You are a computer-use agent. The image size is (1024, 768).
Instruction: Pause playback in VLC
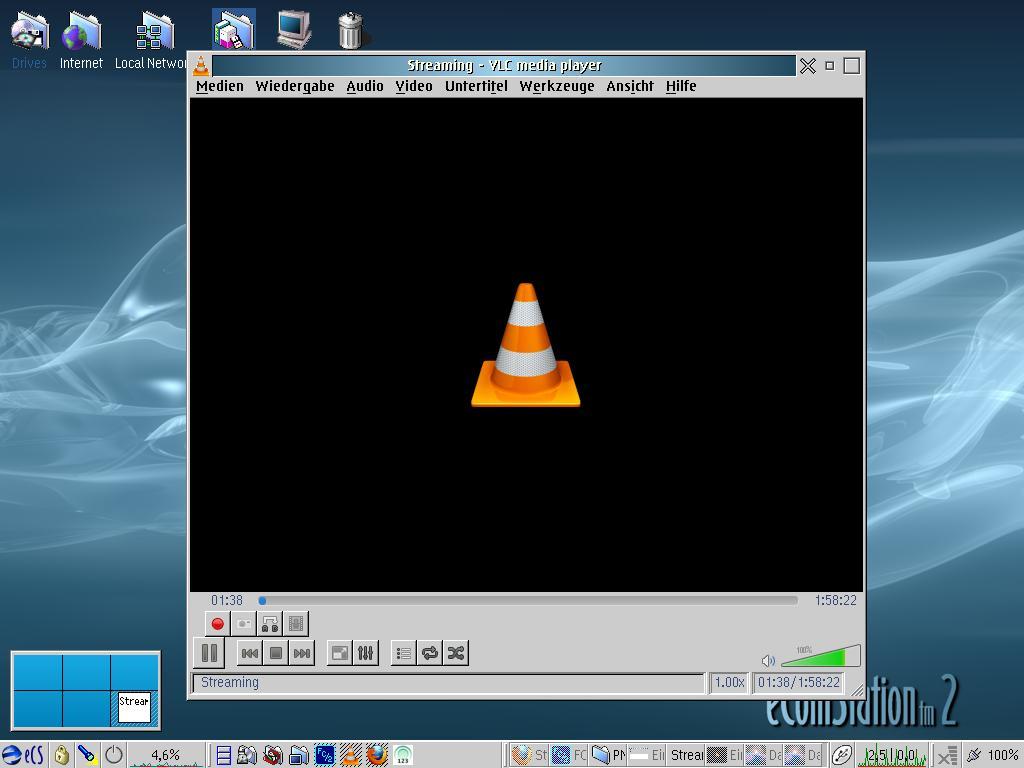[x=210, y=652]
